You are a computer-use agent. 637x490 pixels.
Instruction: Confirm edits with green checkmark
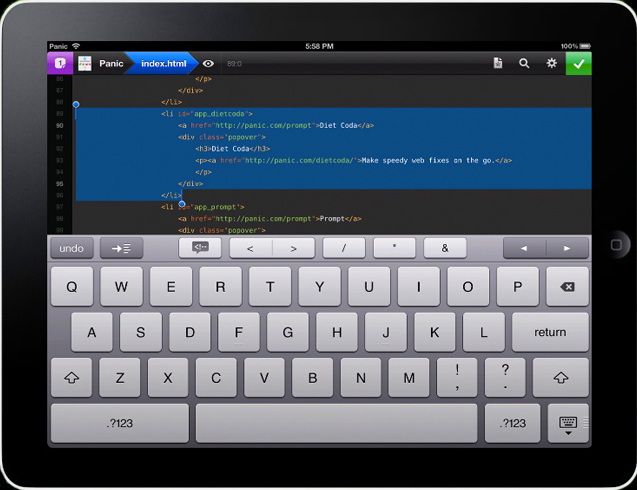coord(578,63)
